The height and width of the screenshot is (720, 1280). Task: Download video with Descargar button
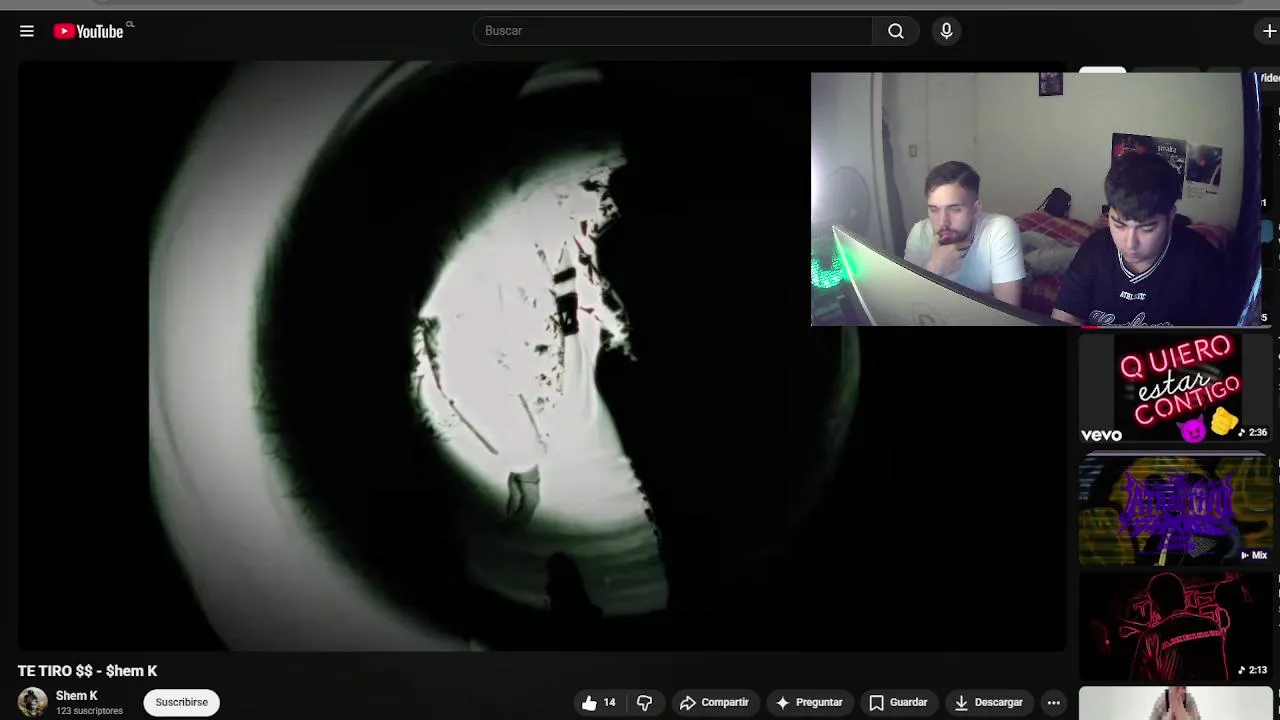click(989, 703)
